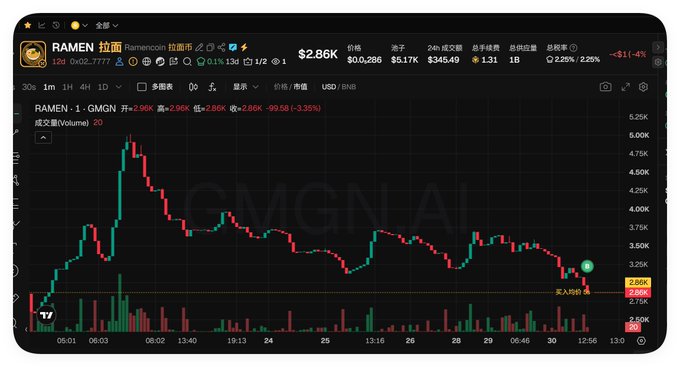680x367 pixels.
Task: Open the time axis settings gear icon
Action: tap(641, 341)
